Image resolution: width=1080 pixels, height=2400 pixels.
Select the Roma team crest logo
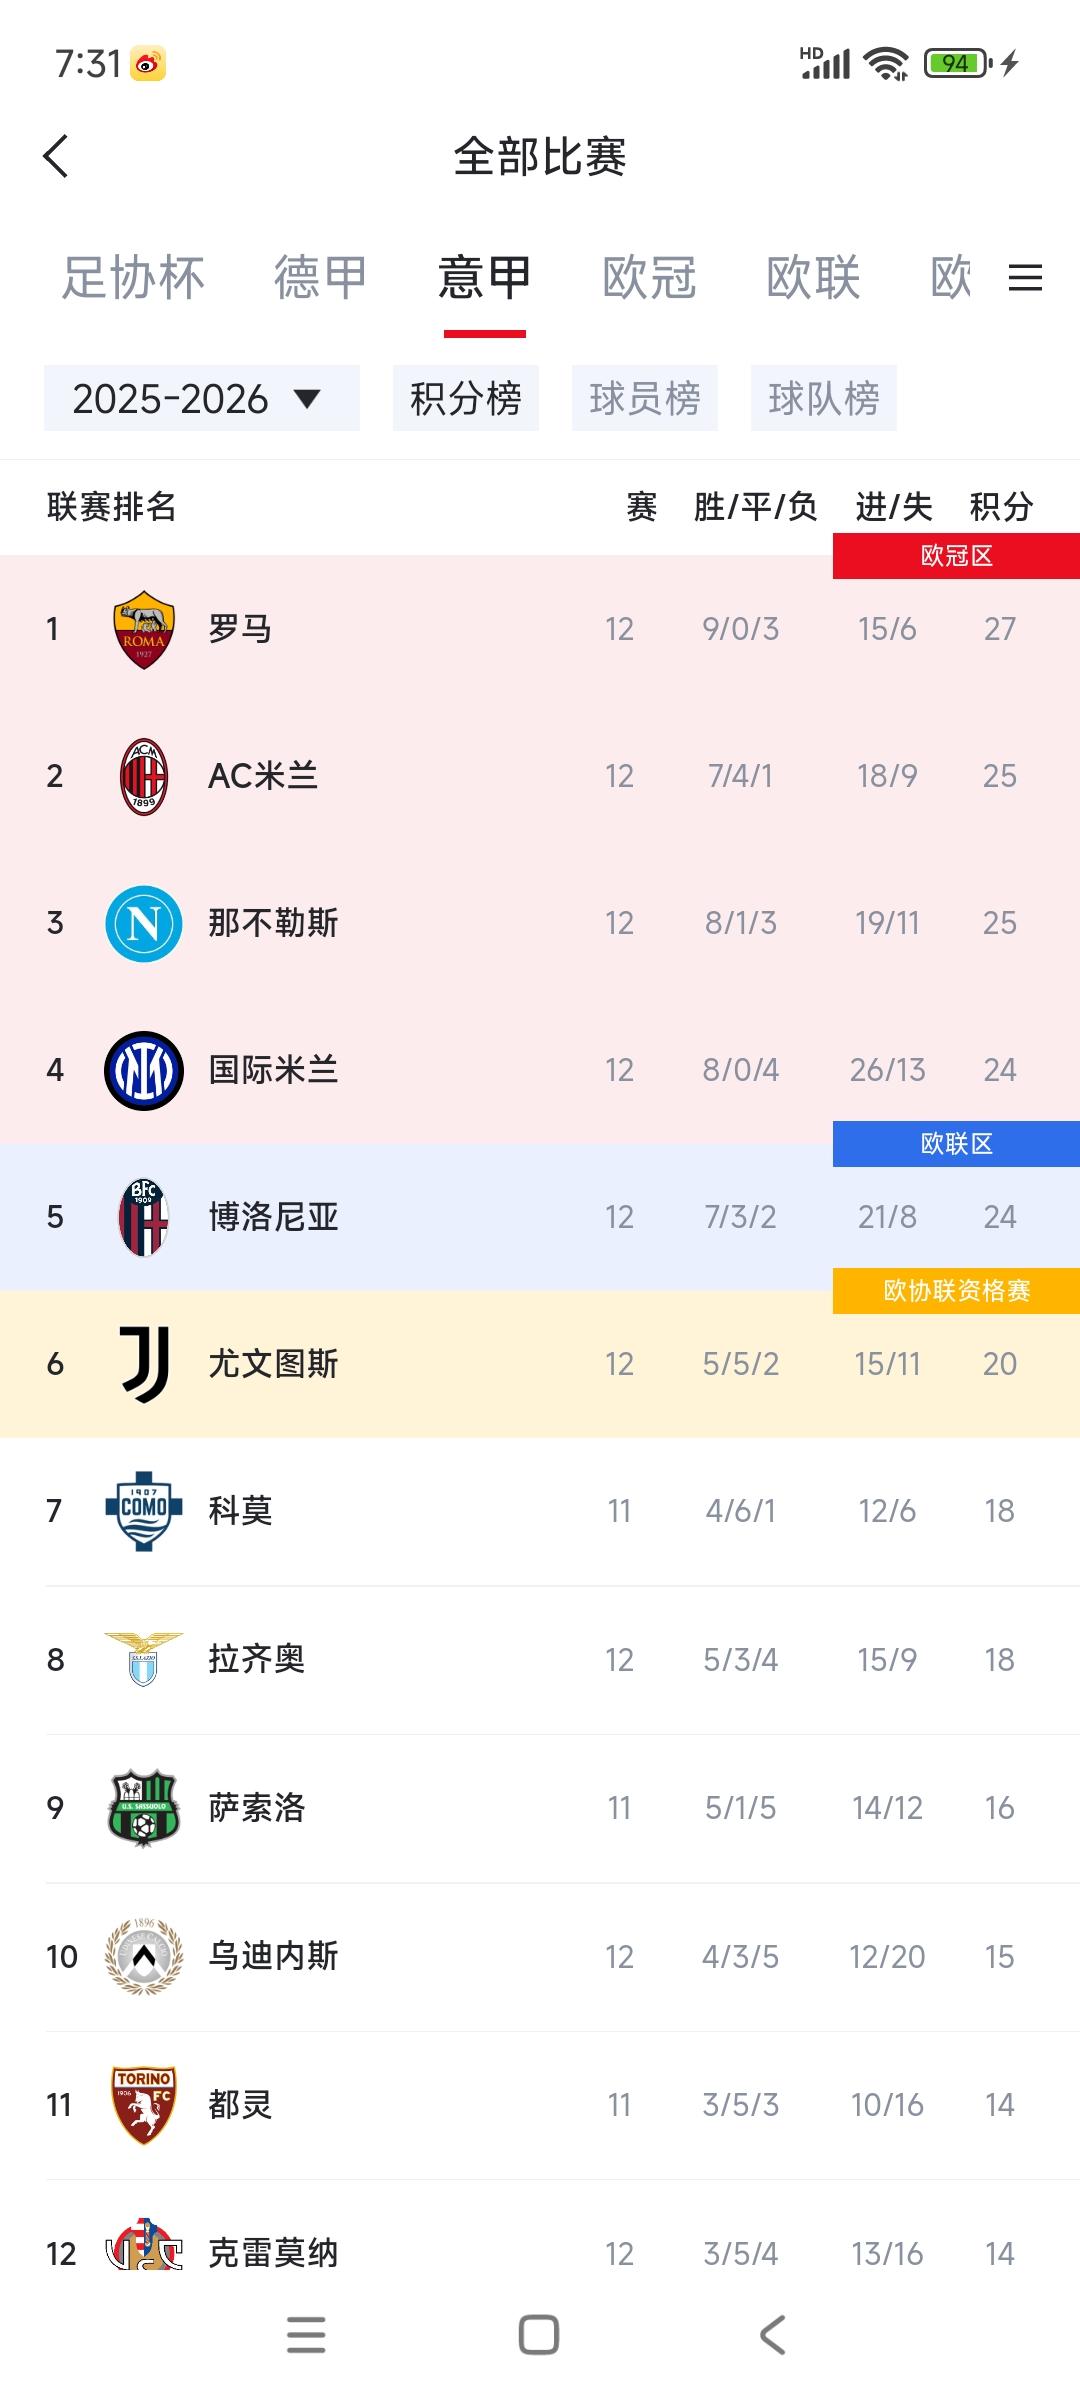point(143,628)
